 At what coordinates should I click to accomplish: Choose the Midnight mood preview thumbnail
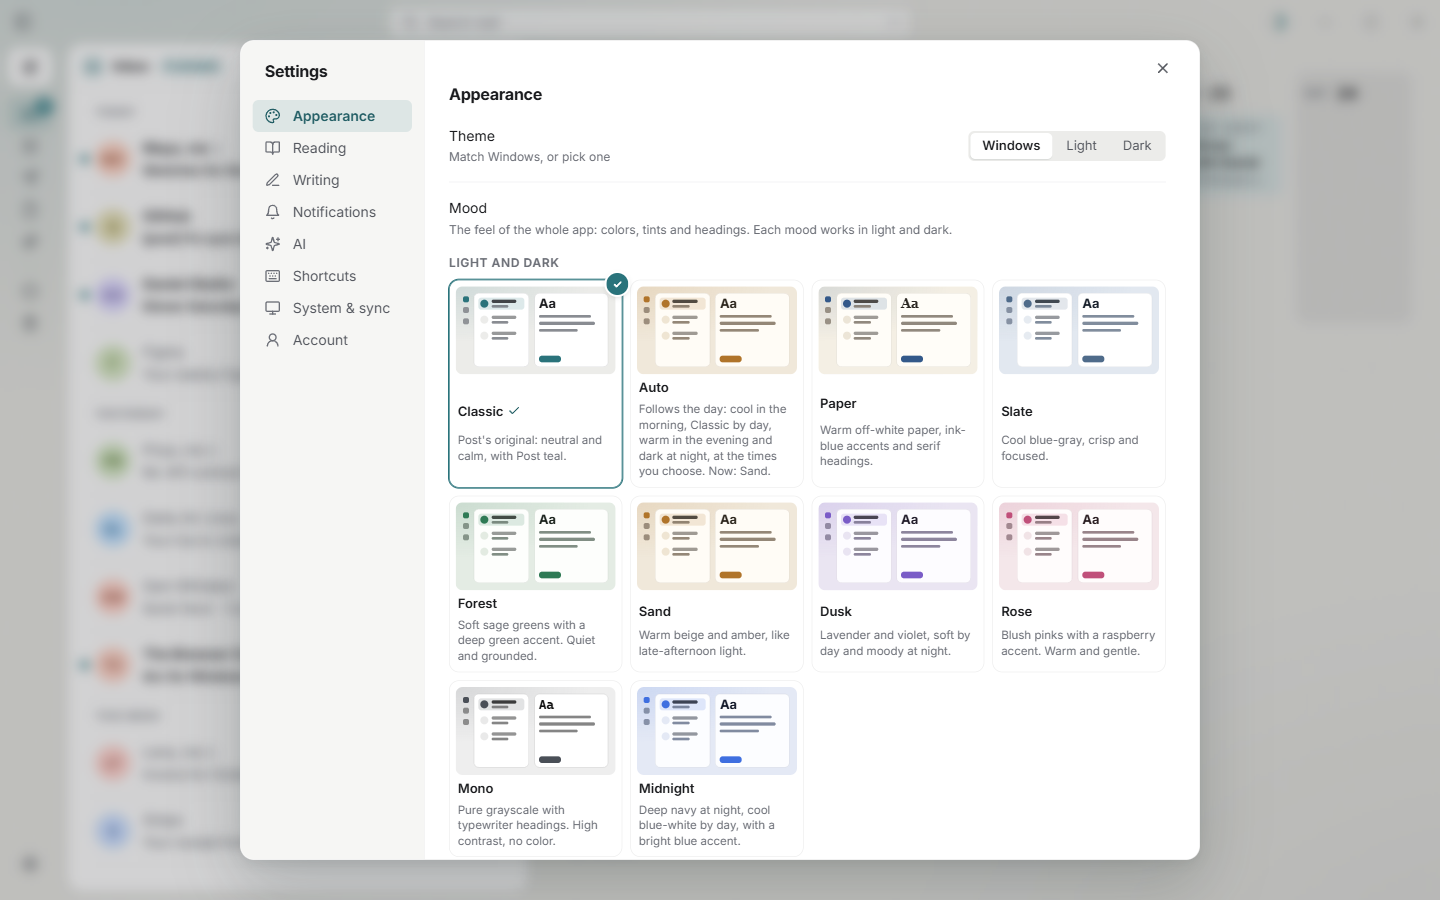click(x=717, y=731)
